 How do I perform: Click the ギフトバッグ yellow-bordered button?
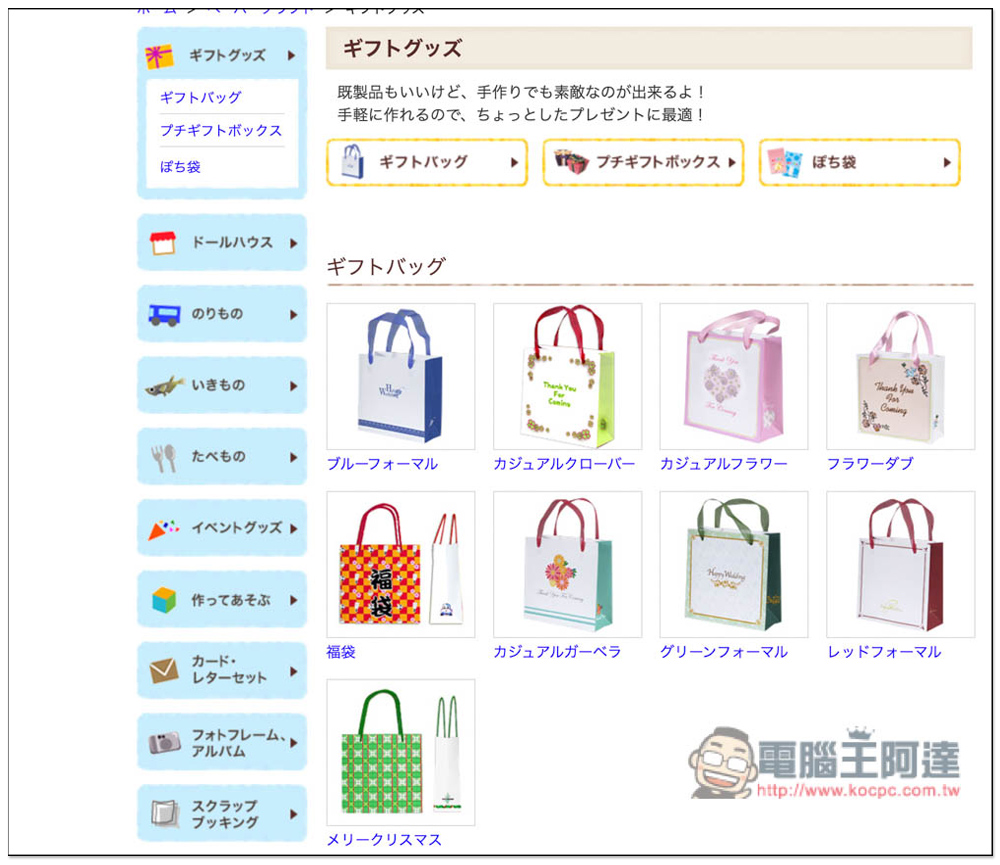[x=427, y=163]
